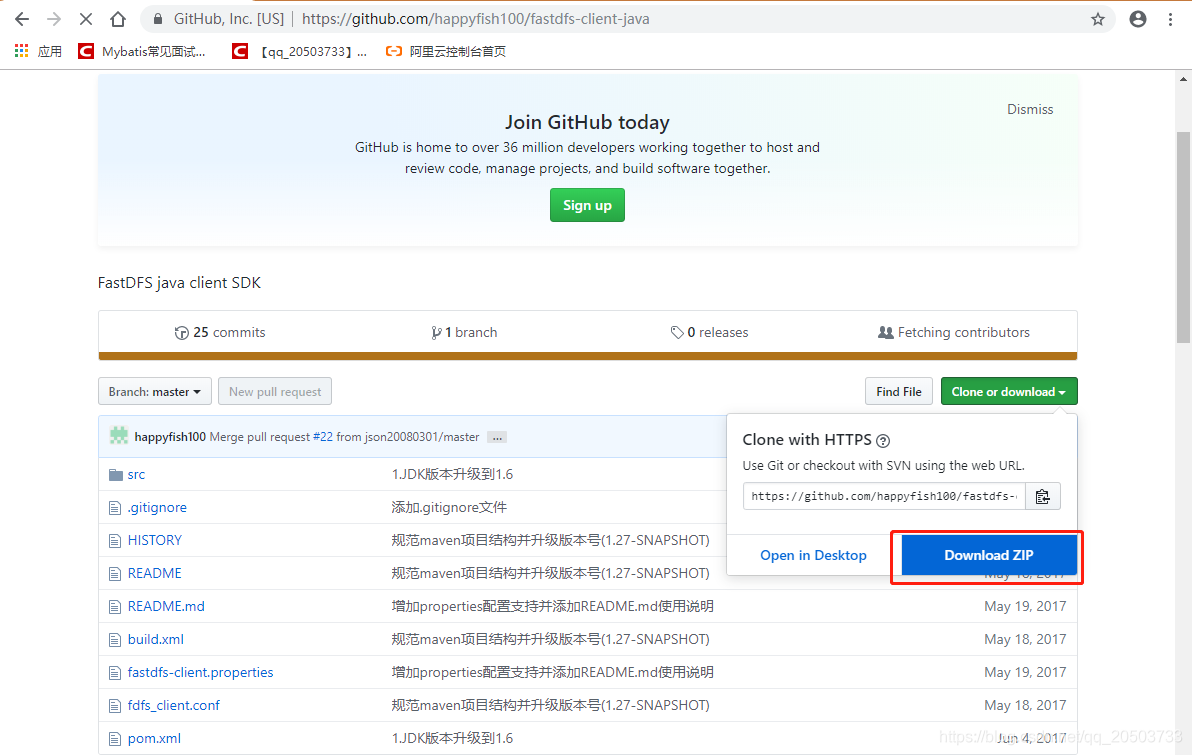Open 阿里云控制台首页 bookmark
1192x755 pixels.
point(446,51)
